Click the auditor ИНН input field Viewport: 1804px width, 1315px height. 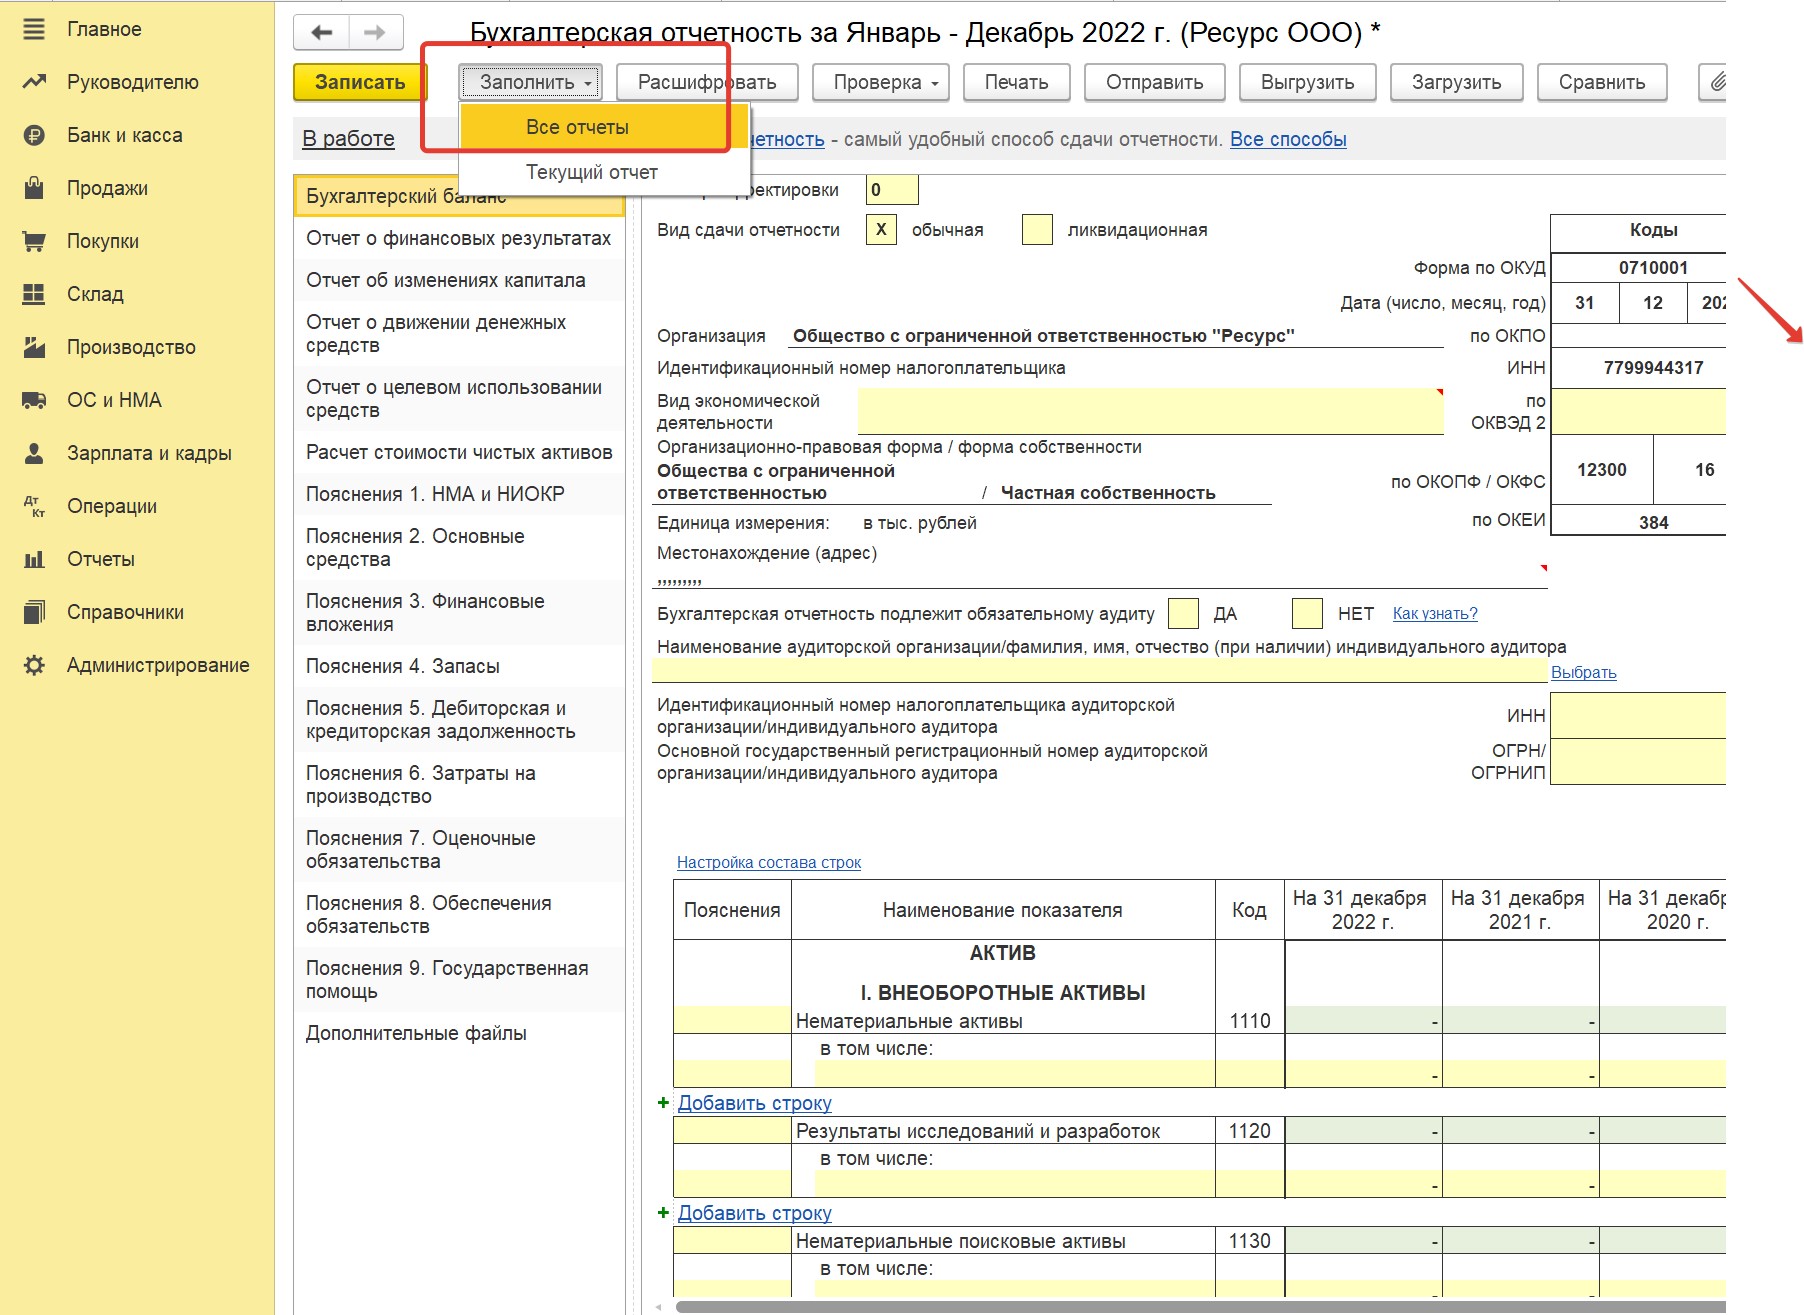(x=1638, y=715)
